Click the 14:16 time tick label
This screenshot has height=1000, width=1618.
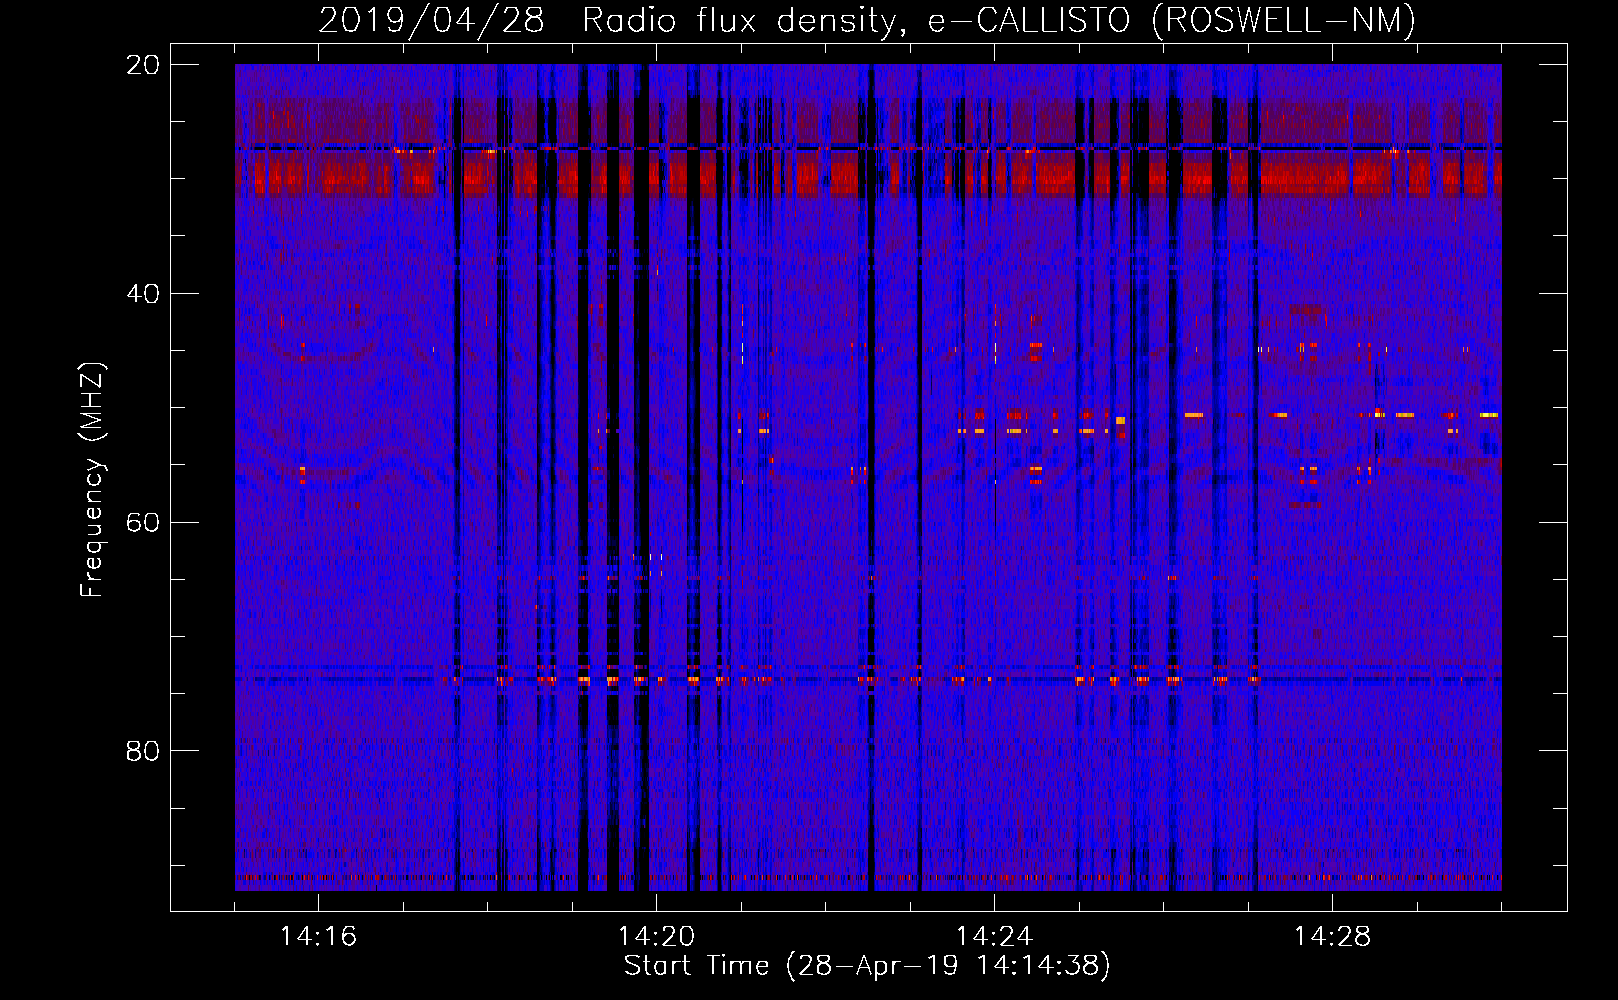coord(318,937)
